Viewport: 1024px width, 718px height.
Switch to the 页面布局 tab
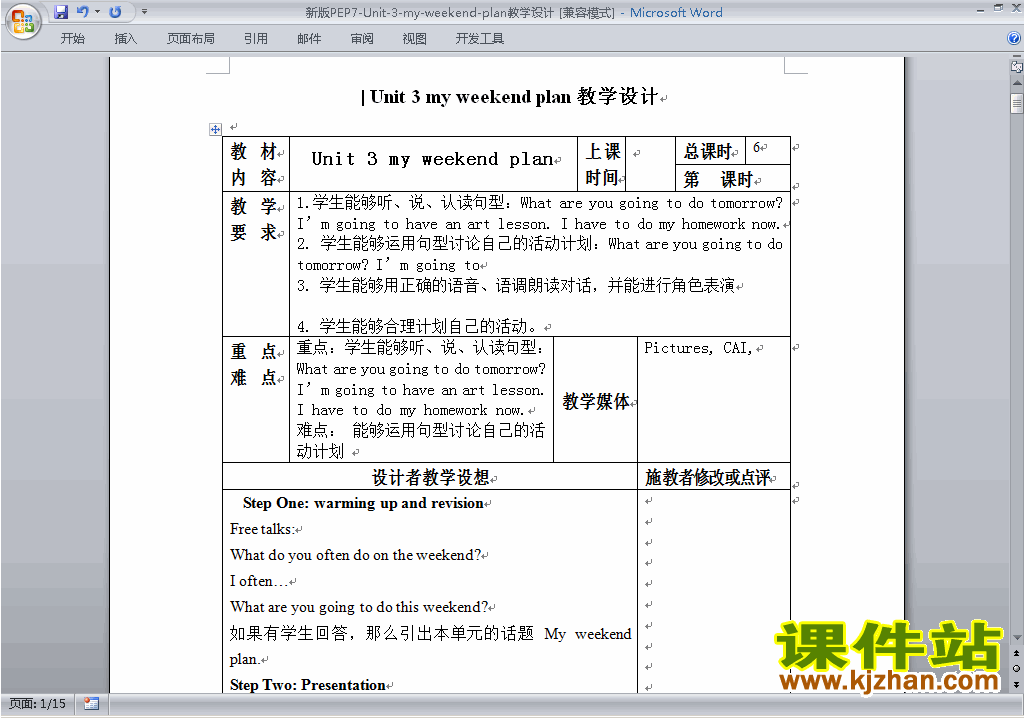coord(191,39)
